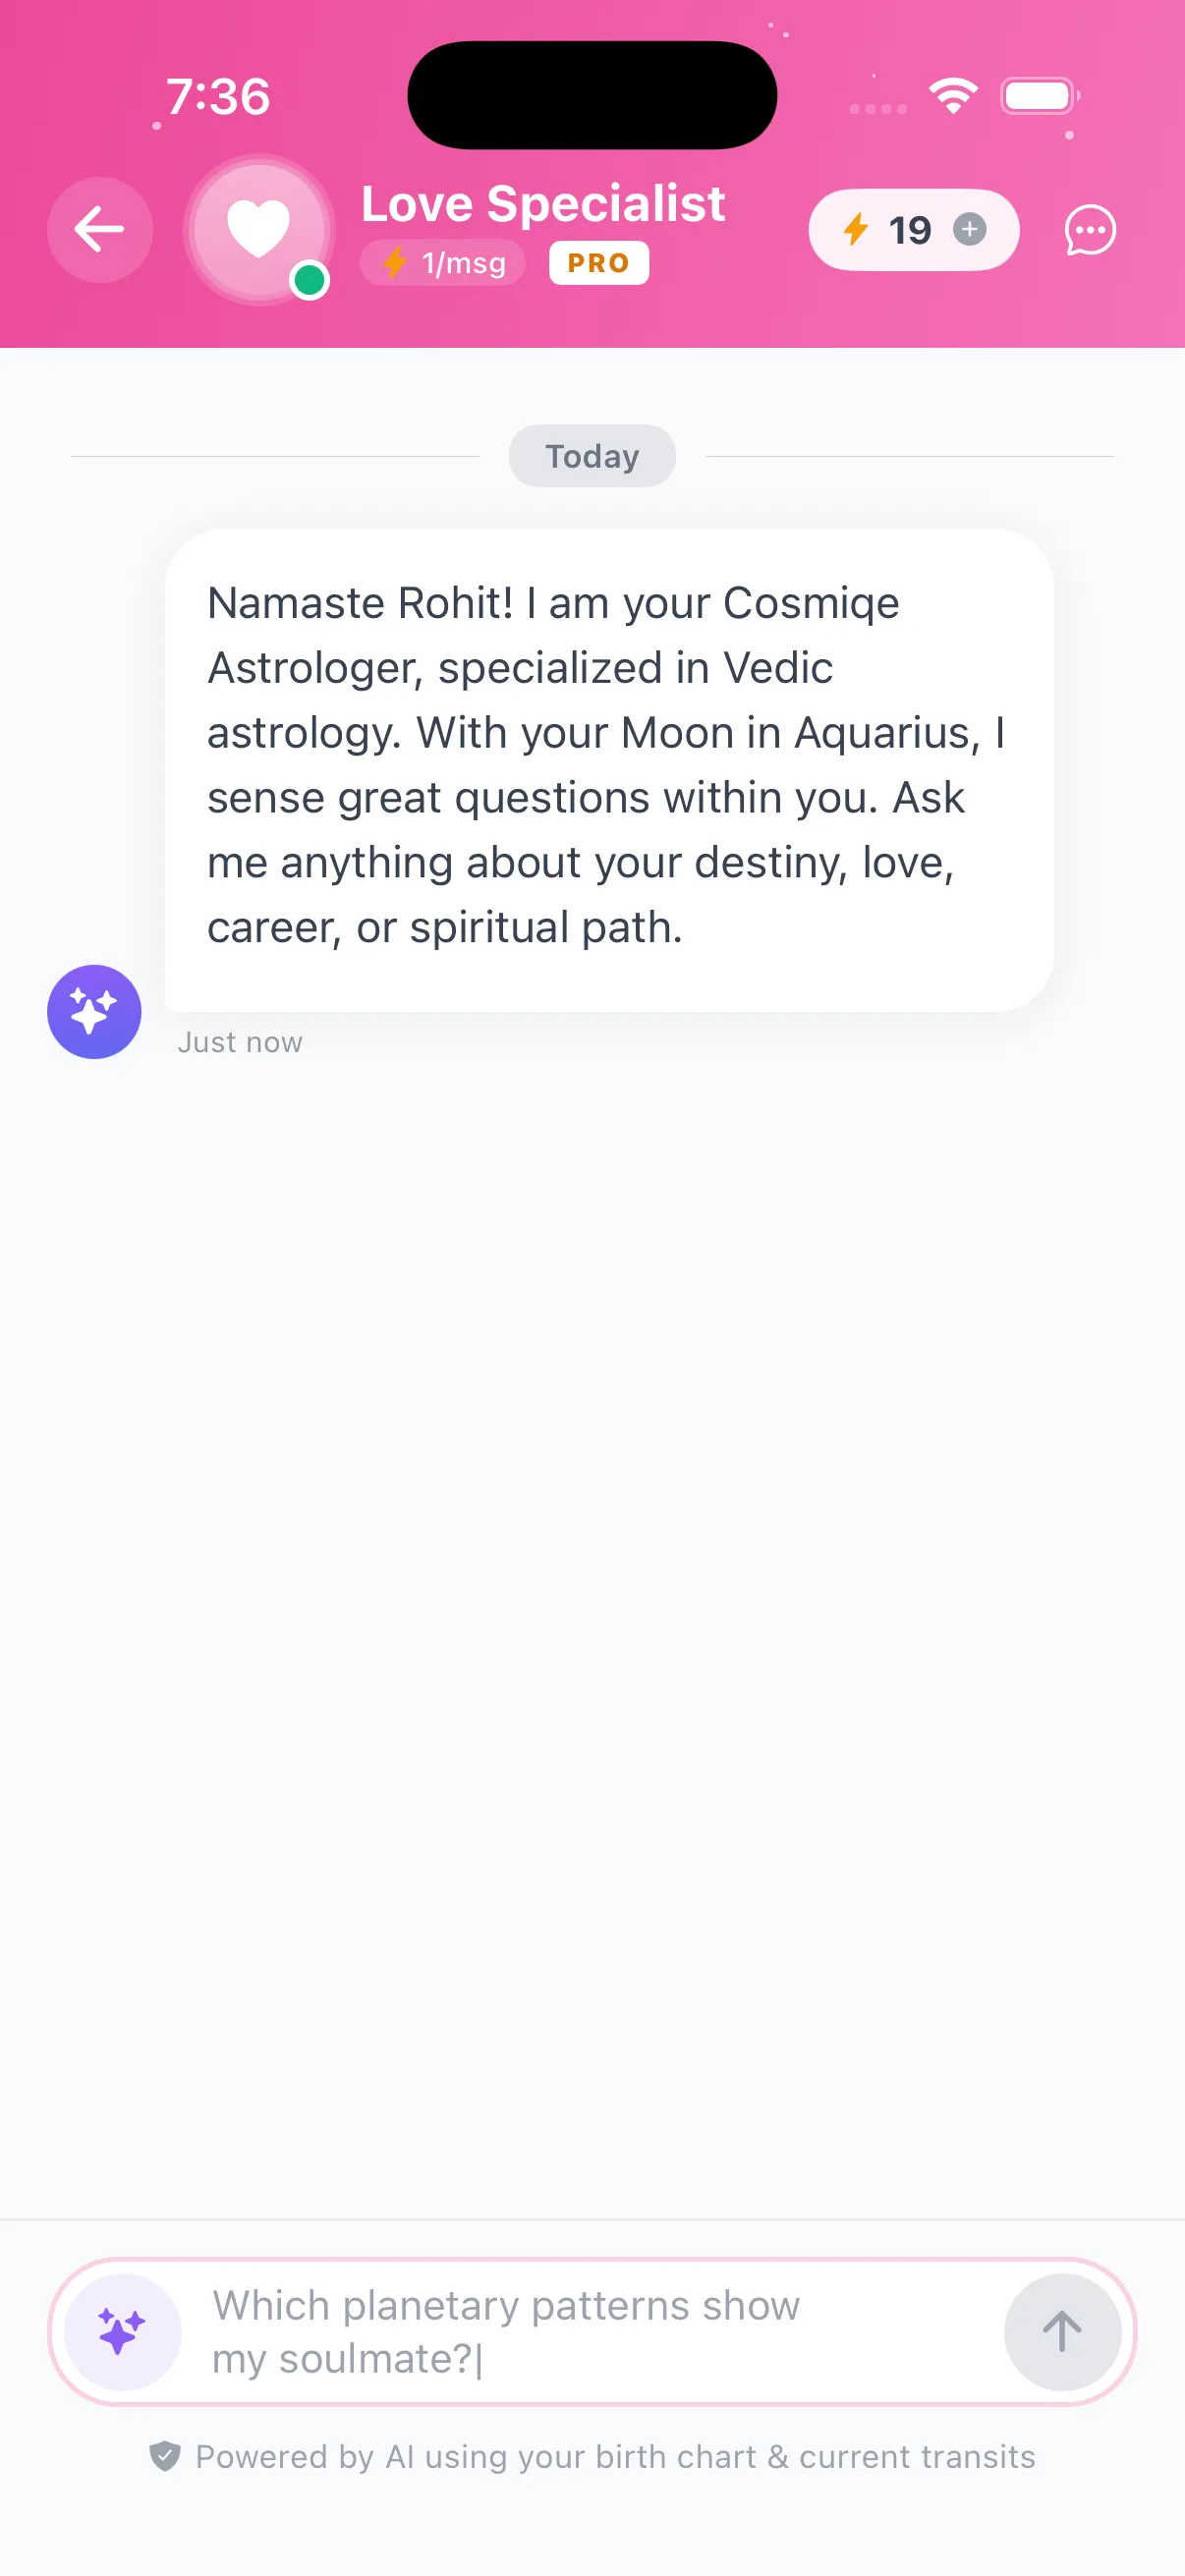Tap the purple astrologer sparkle avatar
The width and height of the screenshot is (1185, 2576).
[x=94, y=1011]
